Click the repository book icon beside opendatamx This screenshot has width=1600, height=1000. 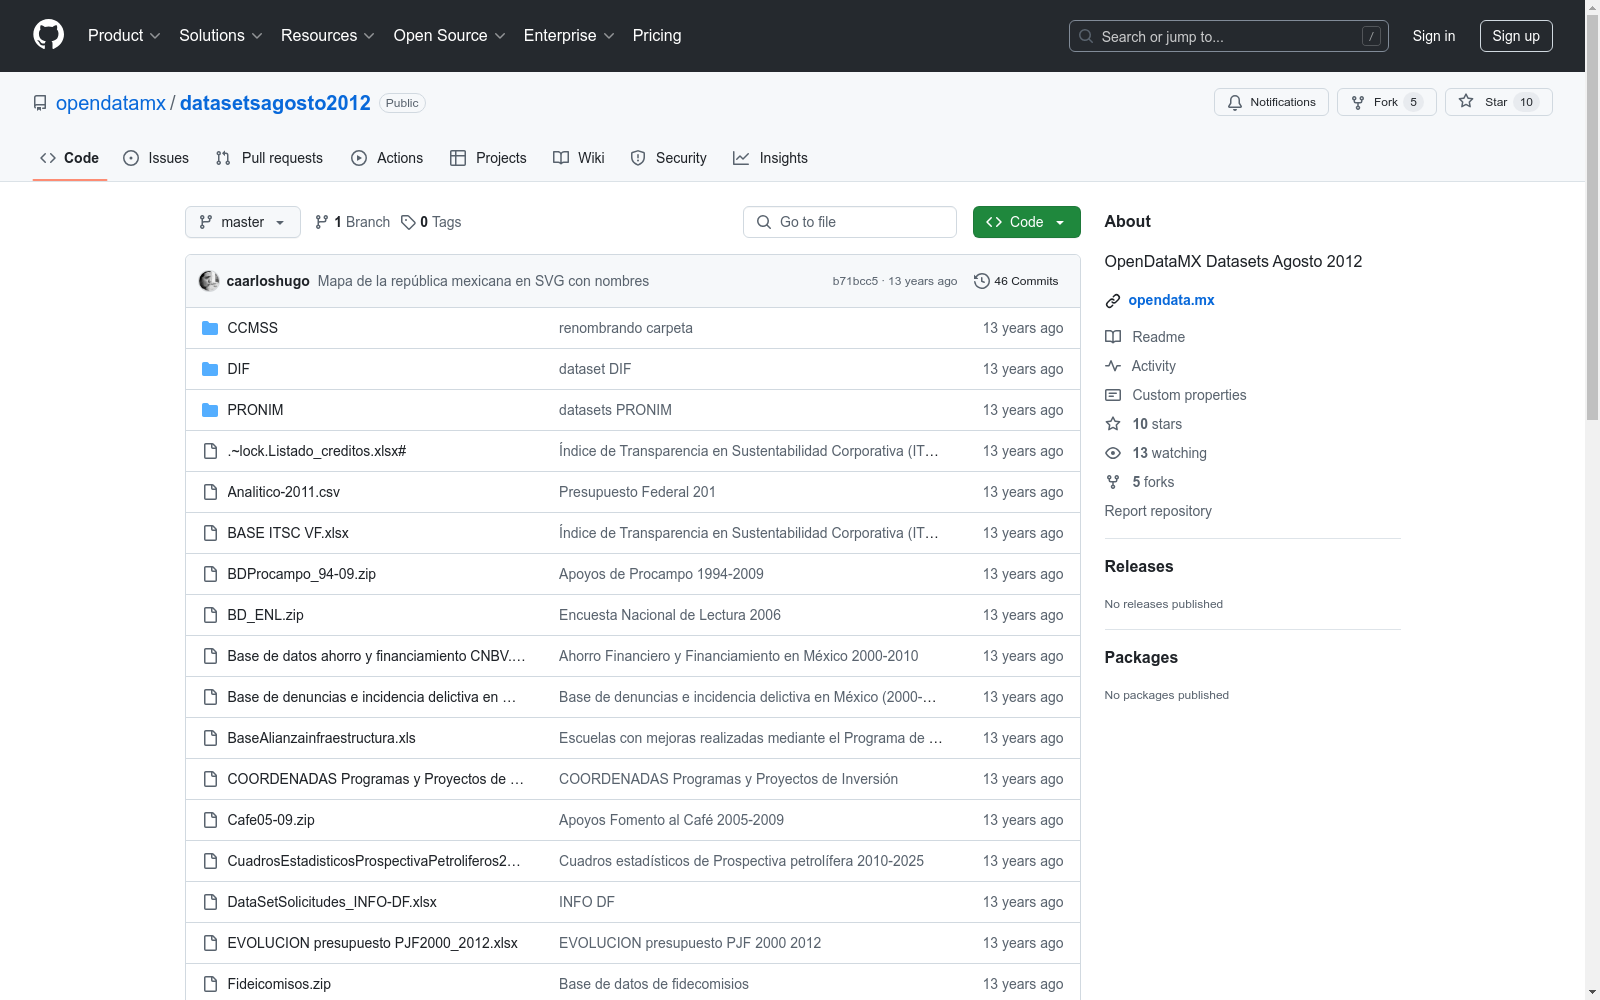[x=40, y=103]
